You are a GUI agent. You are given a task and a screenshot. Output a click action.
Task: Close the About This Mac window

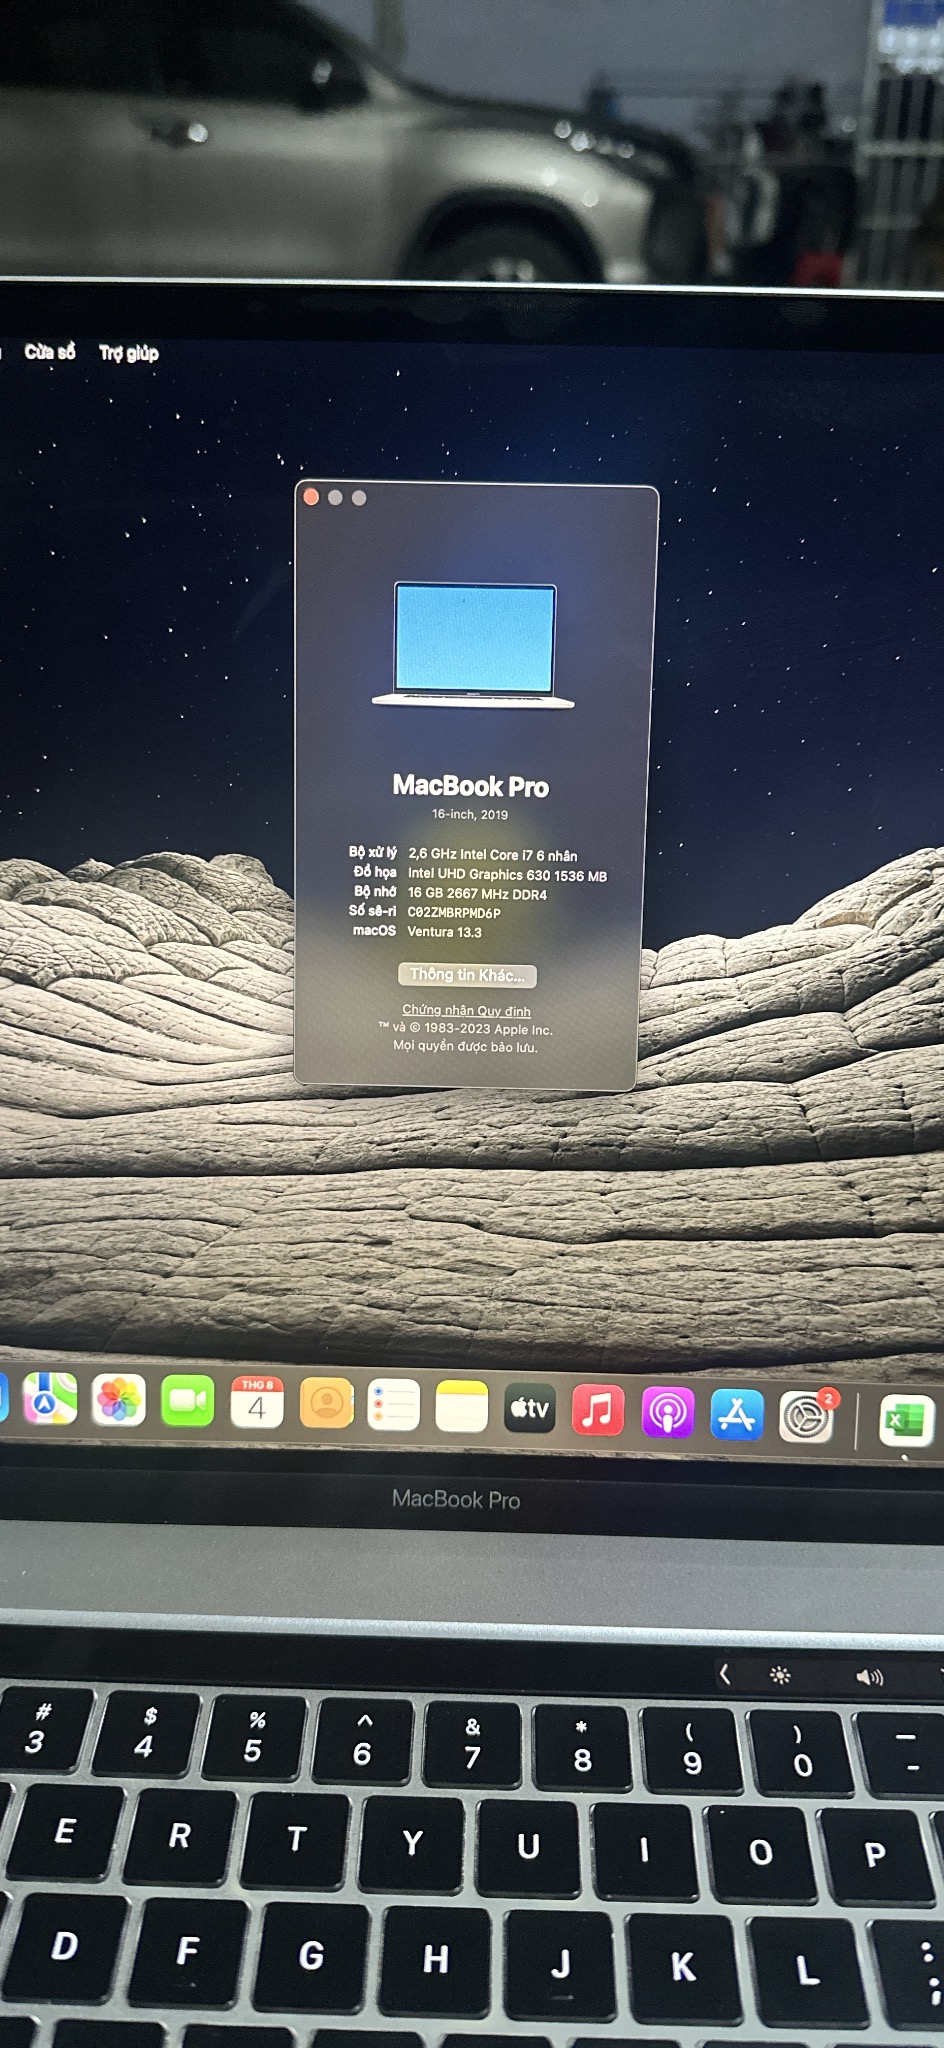pos(311,497)
